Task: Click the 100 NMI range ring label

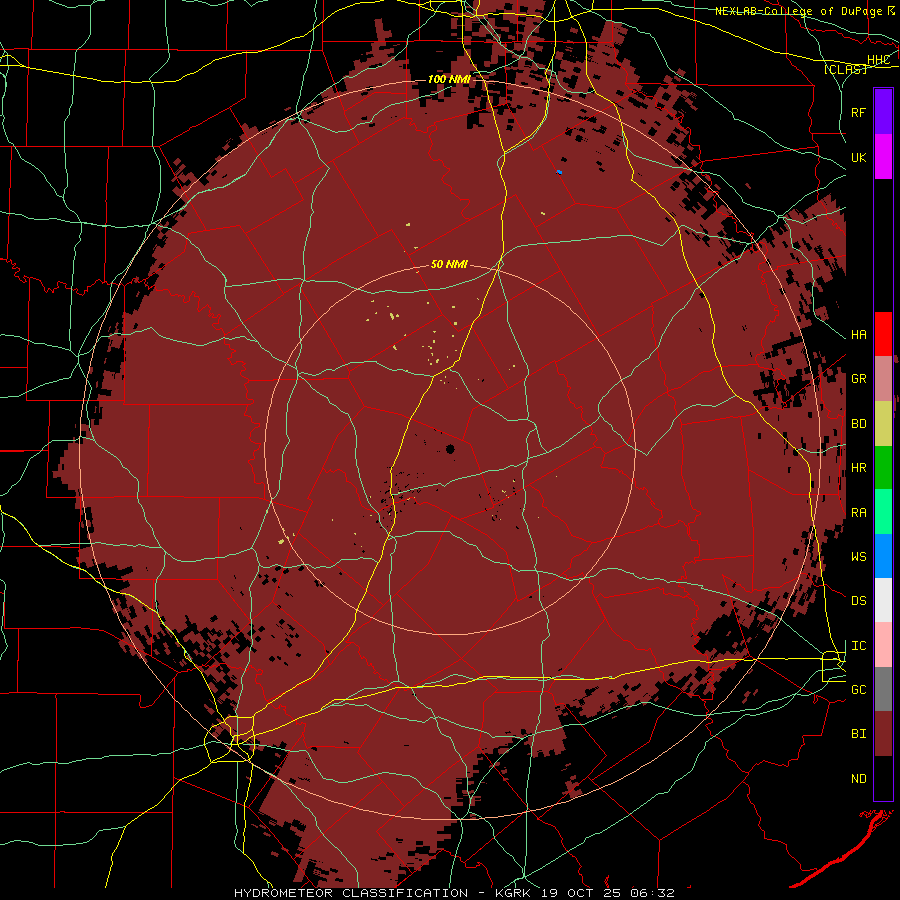Action: (449, 79)
